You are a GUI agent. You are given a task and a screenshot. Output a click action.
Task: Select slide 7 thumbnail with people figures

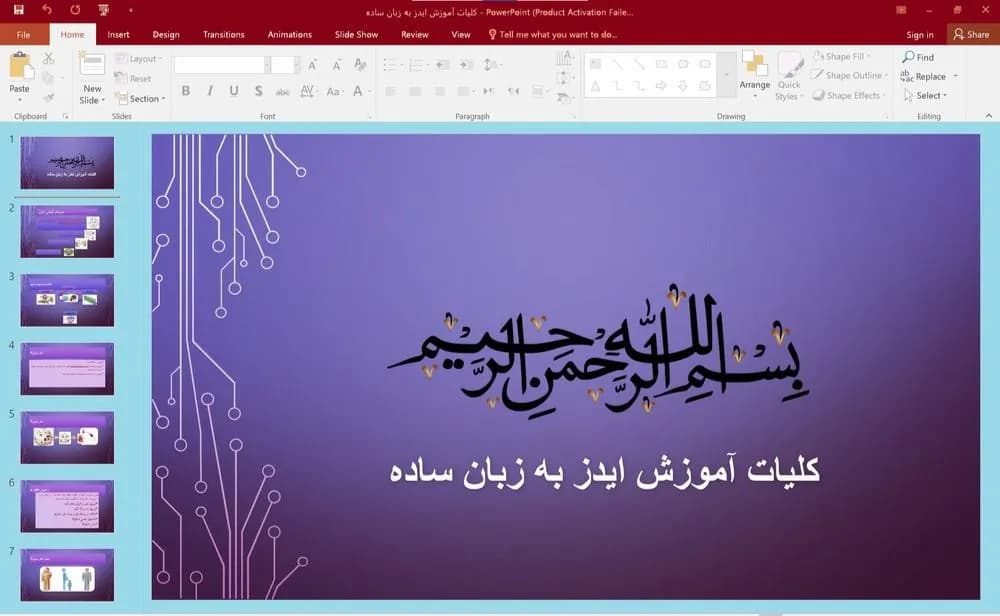[x=67, y=575]
